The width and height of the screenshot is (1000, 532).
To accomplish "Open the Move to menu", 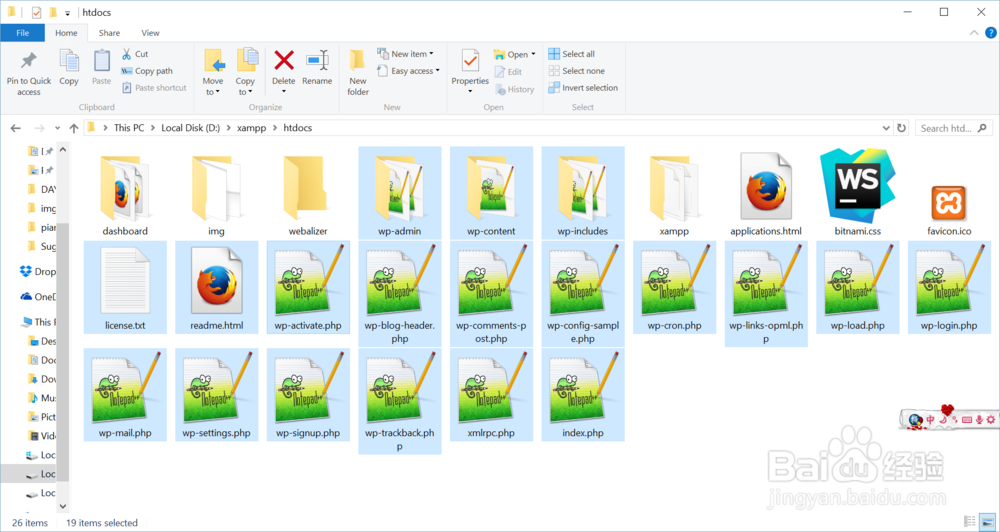I will [x=213, y=73].
